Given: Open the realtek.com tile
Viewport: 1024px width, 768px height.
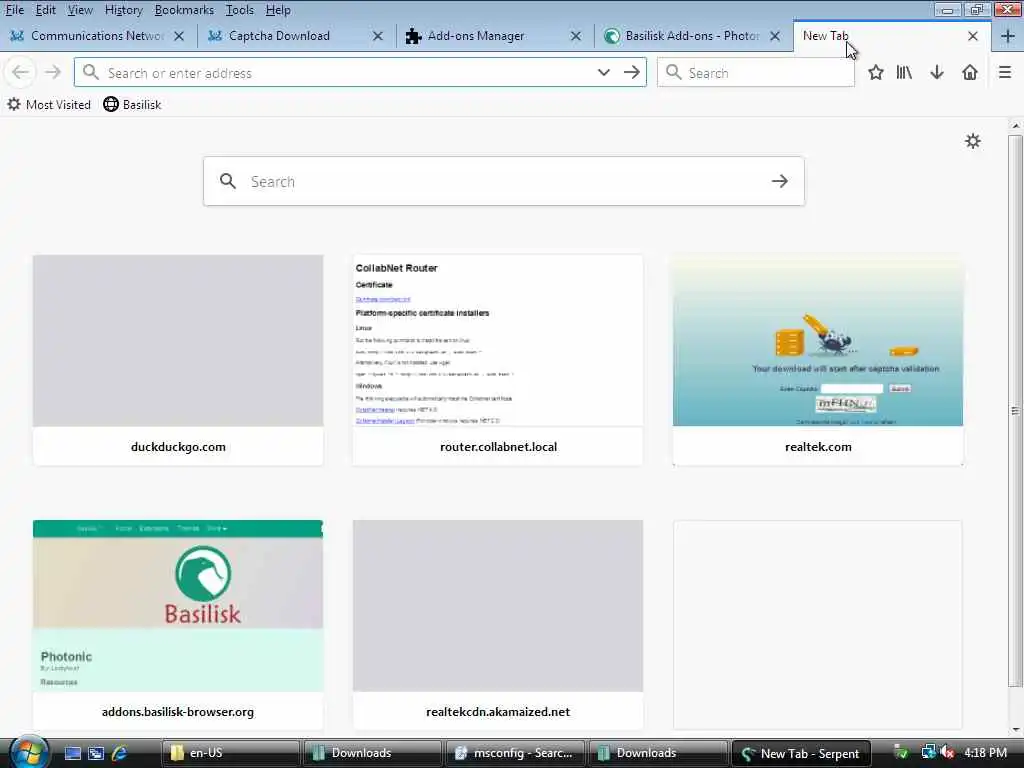Looking at the screenshot, I should (x=818, y=360).
